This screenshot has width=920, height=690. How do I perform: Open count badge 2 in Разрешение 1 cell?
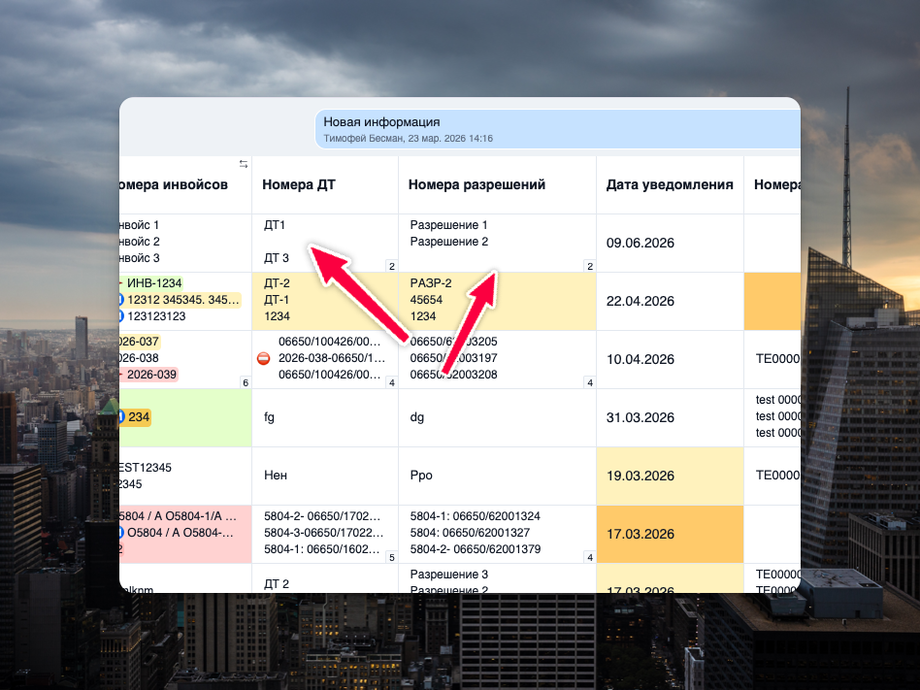coord(590,266)
